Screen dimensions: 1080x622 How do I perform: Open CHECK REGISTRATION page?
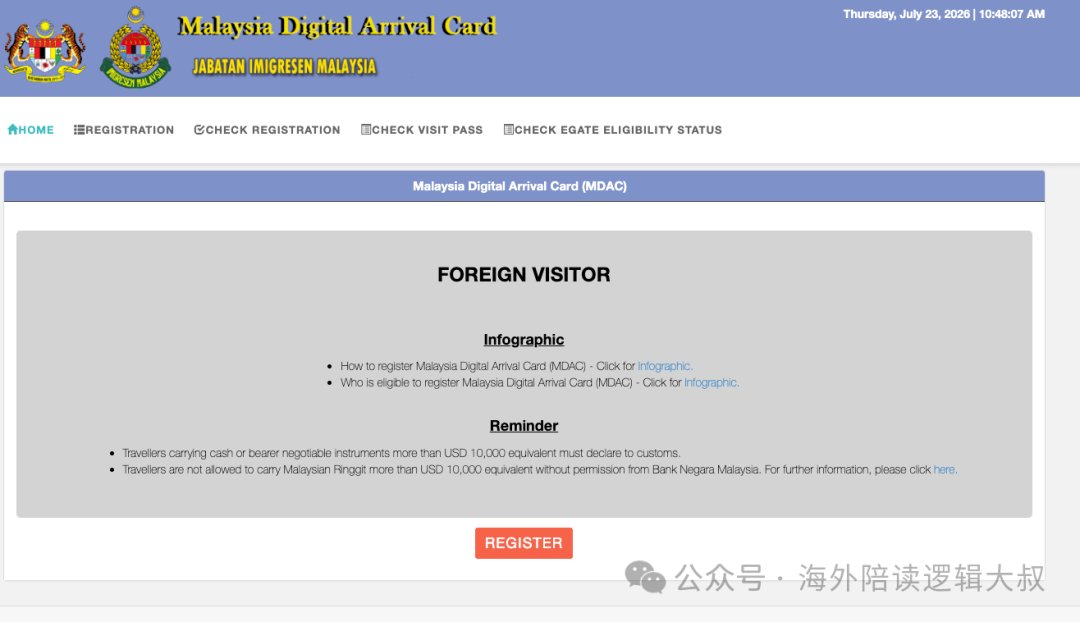click(x=267, y=129)
